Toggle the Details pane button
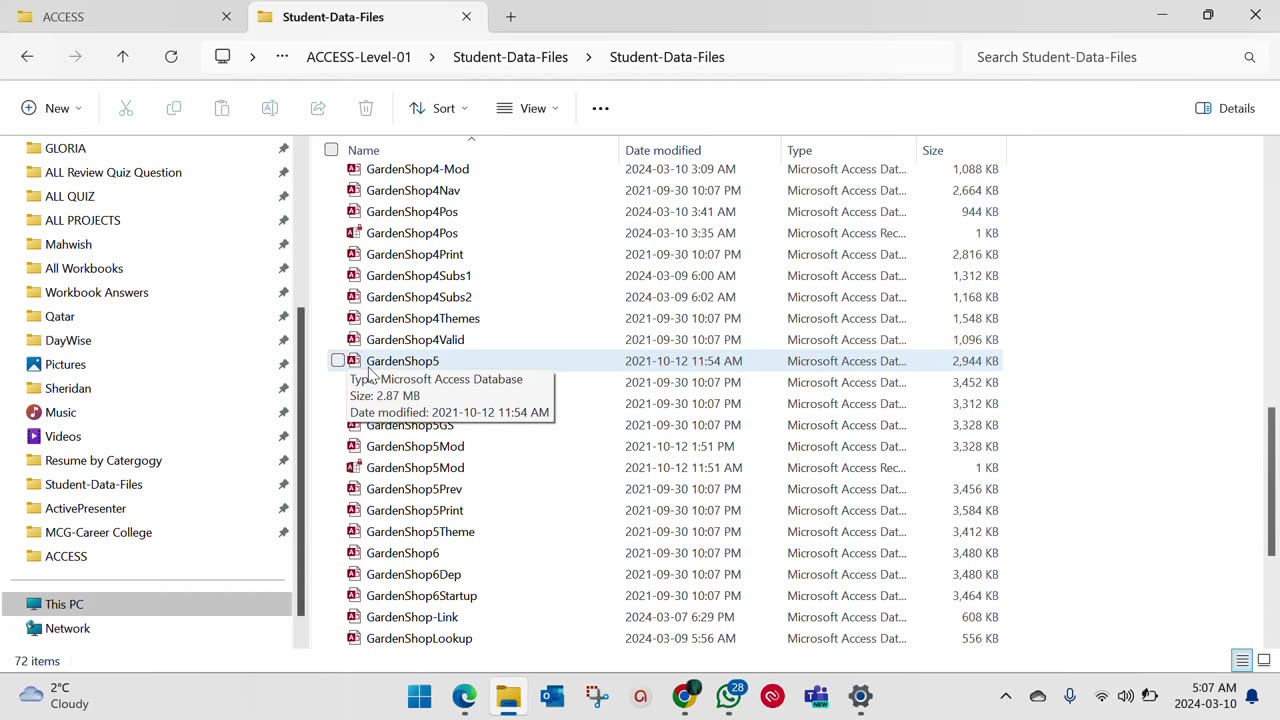 (x=1225, y=108)
